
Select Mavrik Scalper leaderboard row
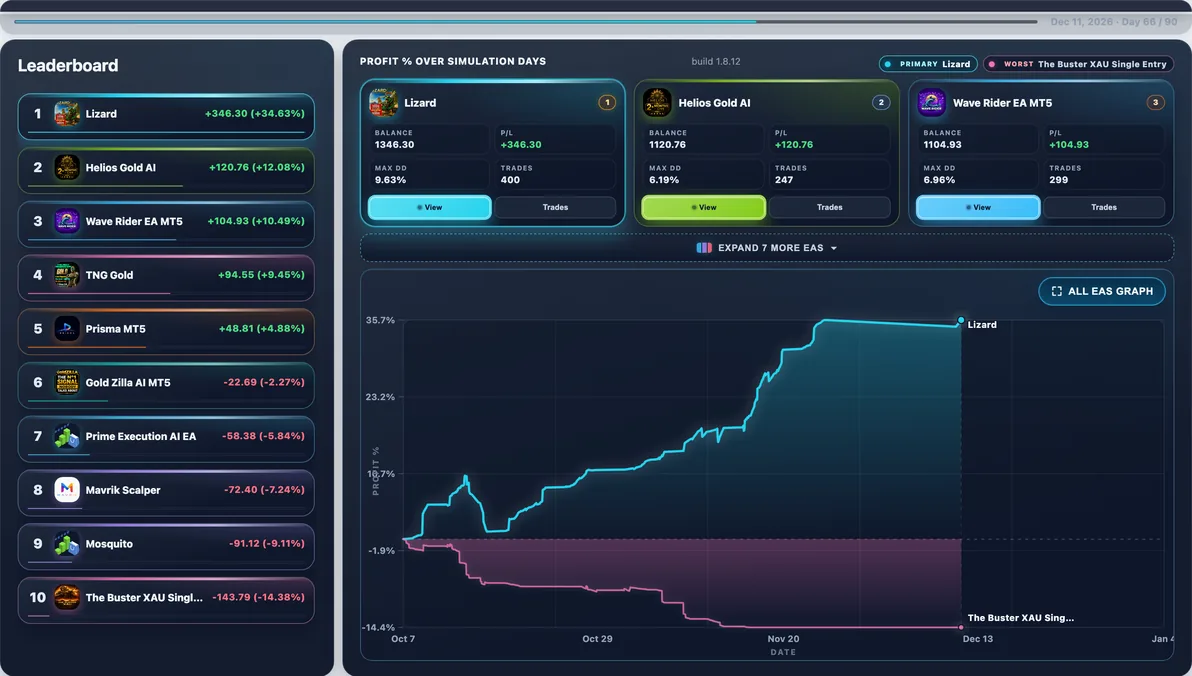pyautogui.click(x=166, y=493)
